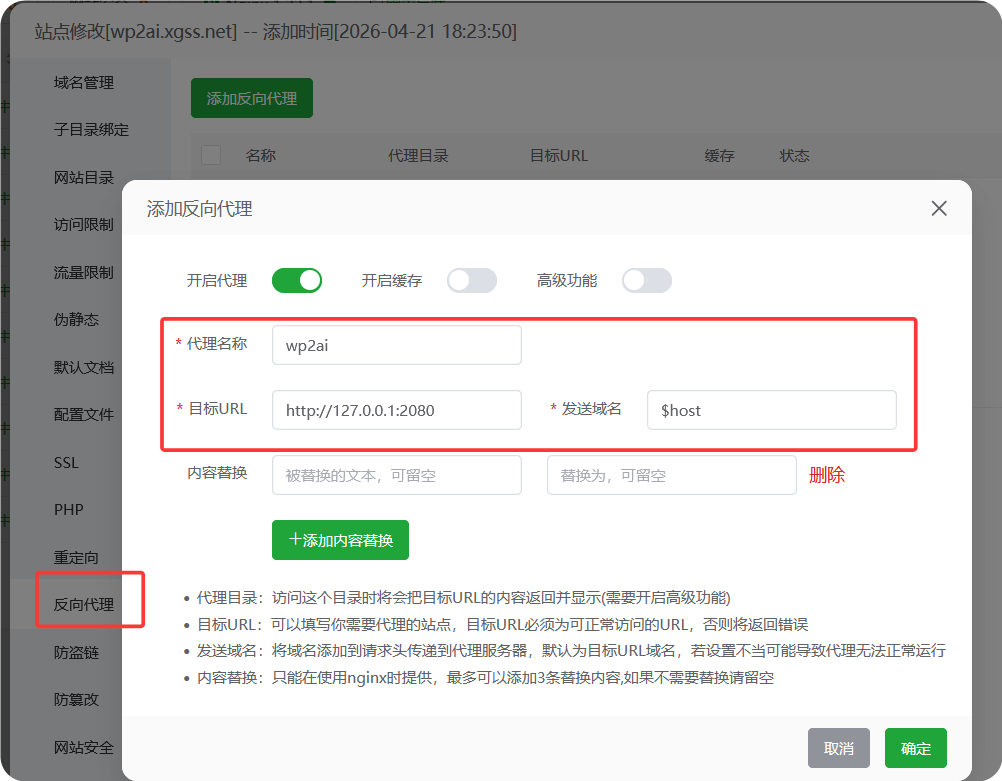The height and width of the screenshot is (781, 1002).
Task: Enable the 高级功能 toggle switch
Action: click(646, 281)
